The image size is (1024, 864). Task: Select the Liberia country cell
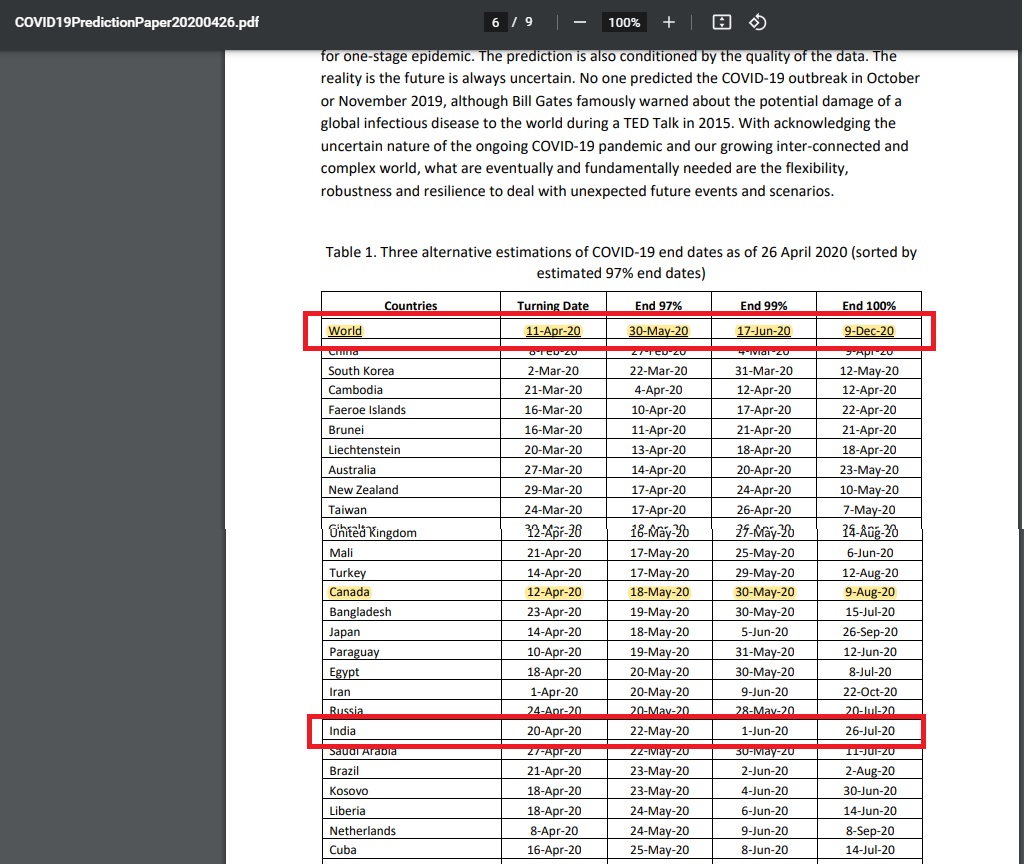click(x=347, y=810)
